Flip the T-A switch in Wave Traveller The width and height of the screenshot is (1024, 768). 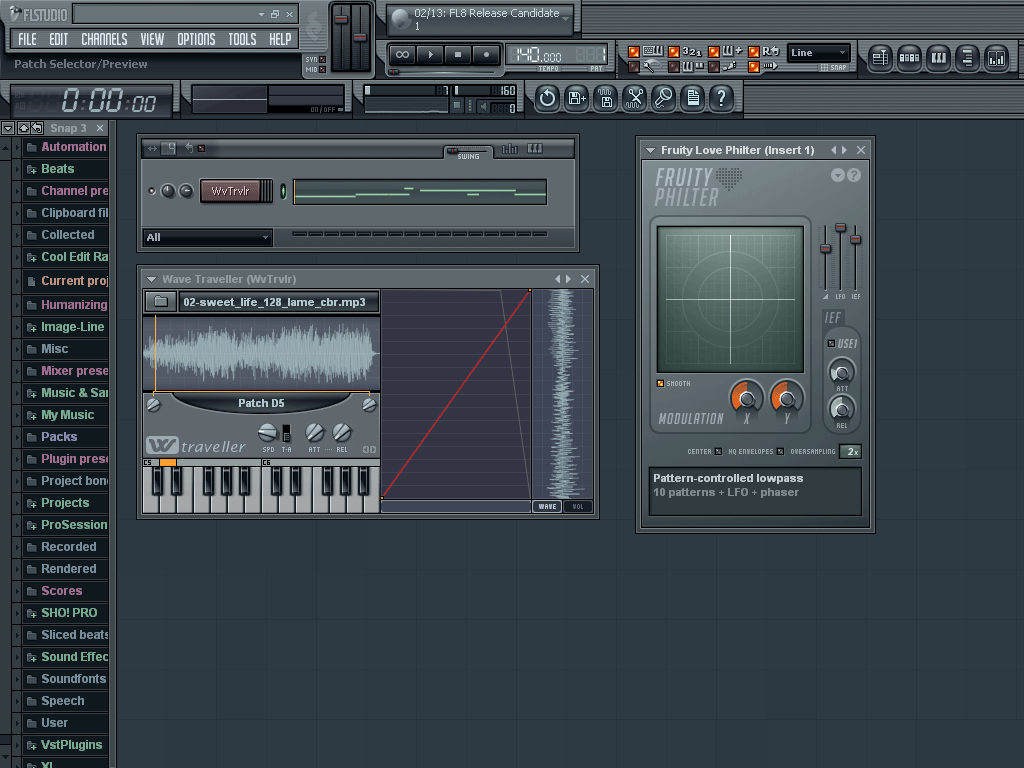point(286,434)
